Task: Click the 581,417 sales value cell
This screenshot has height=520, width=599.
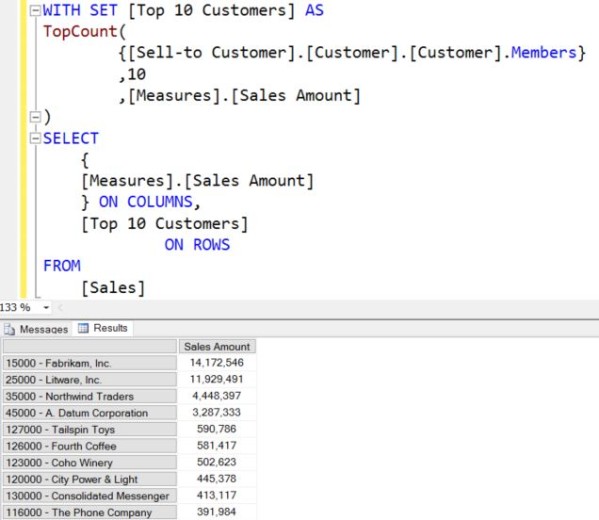Action: [217, 445]
